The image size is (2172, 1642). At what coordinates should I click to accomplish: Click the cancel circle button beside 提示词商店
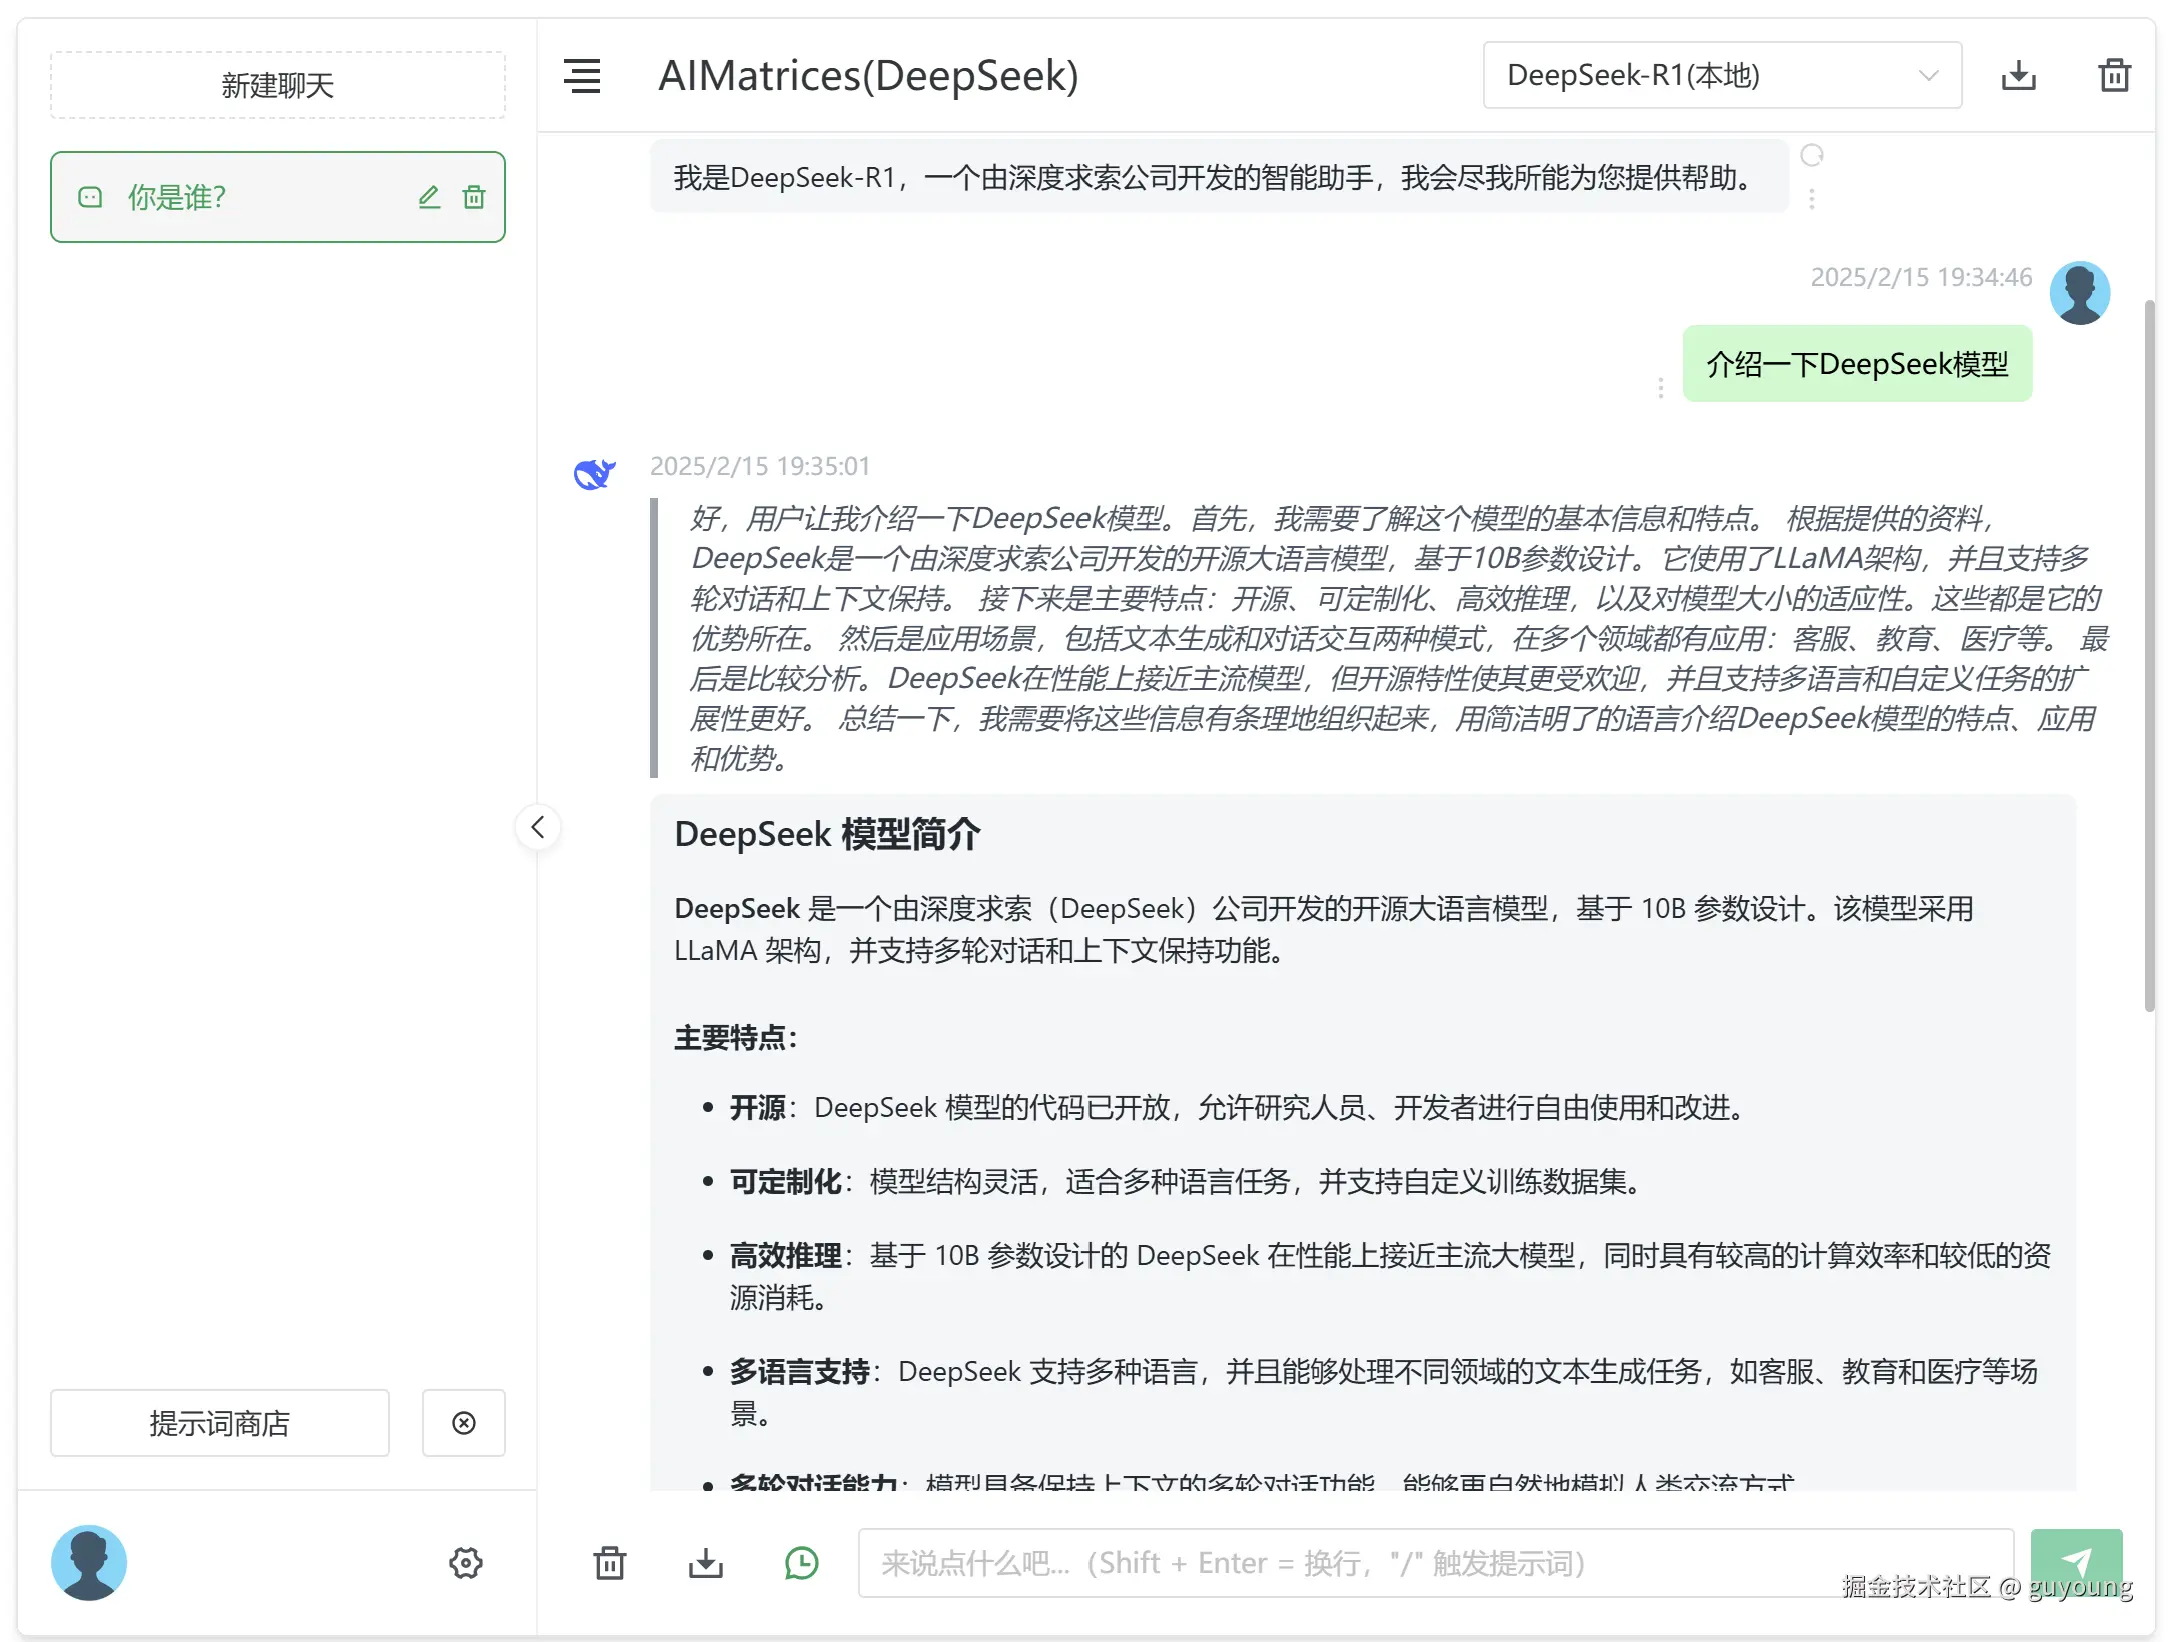[x=463, y=1422]
